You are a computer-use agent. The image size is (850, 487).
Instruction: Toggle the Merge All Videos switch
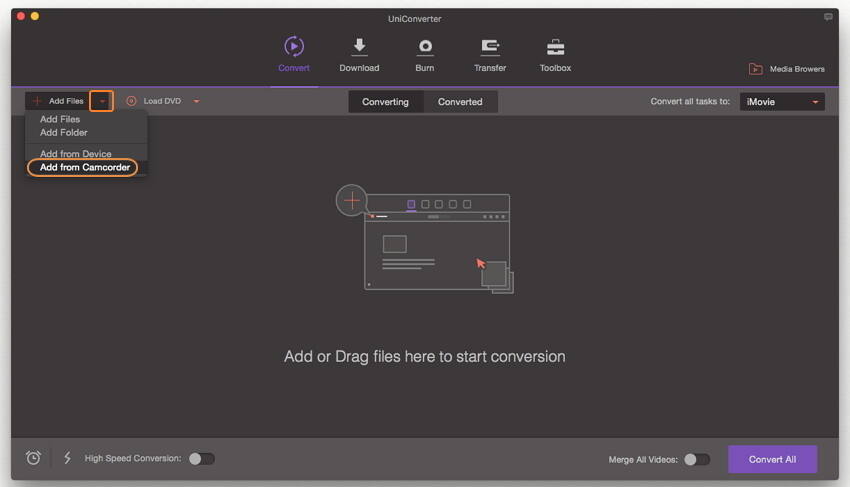[697, 459]
